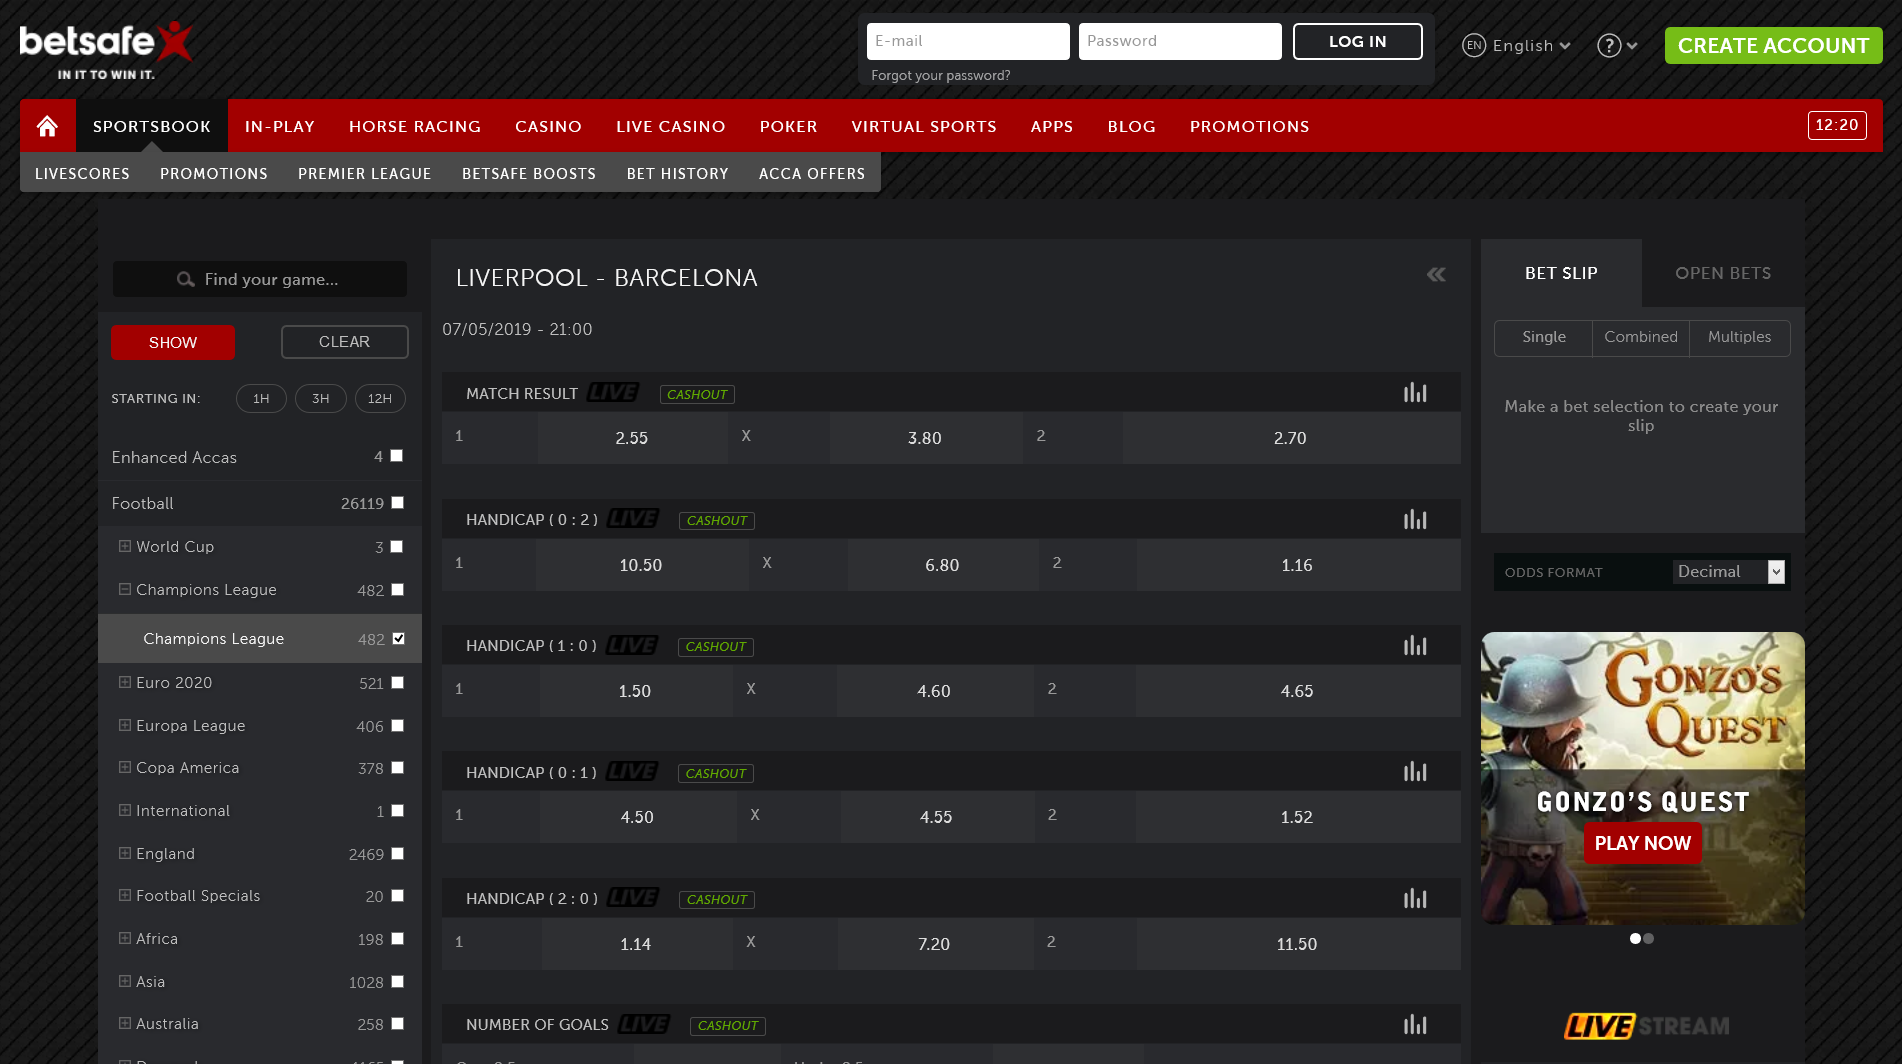The image size is (1902, 1064).
Task: Collapse the Champions League tree node
Action: 125,589
